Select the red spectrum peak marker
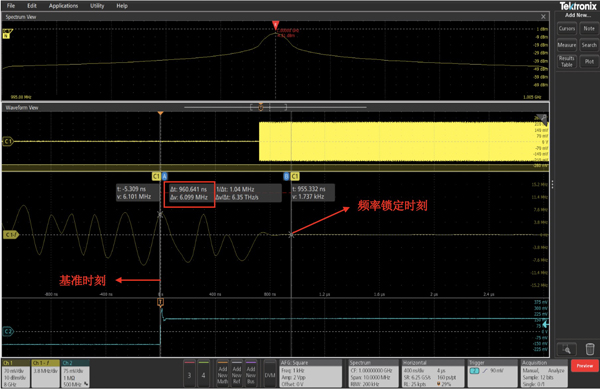 (275, 26)
